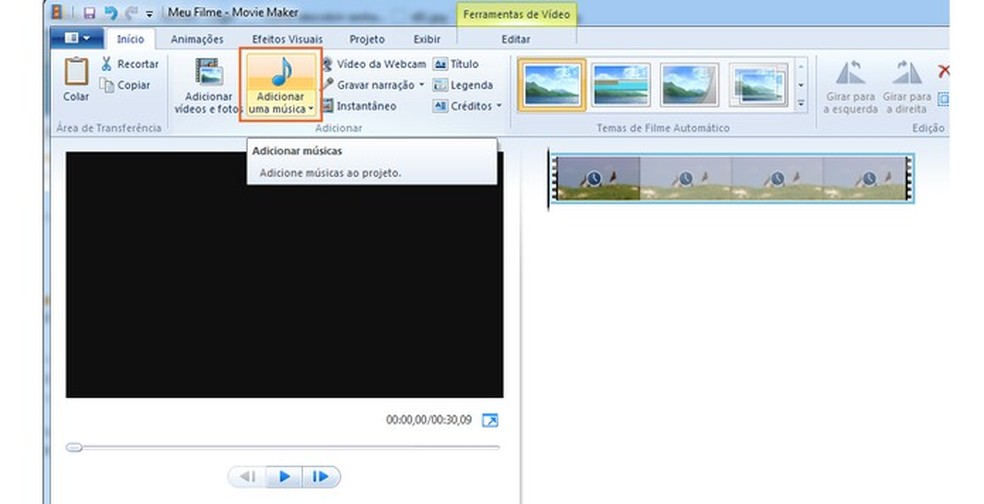
Task: Move up in the themes gallery
Action: coord(801,67)
